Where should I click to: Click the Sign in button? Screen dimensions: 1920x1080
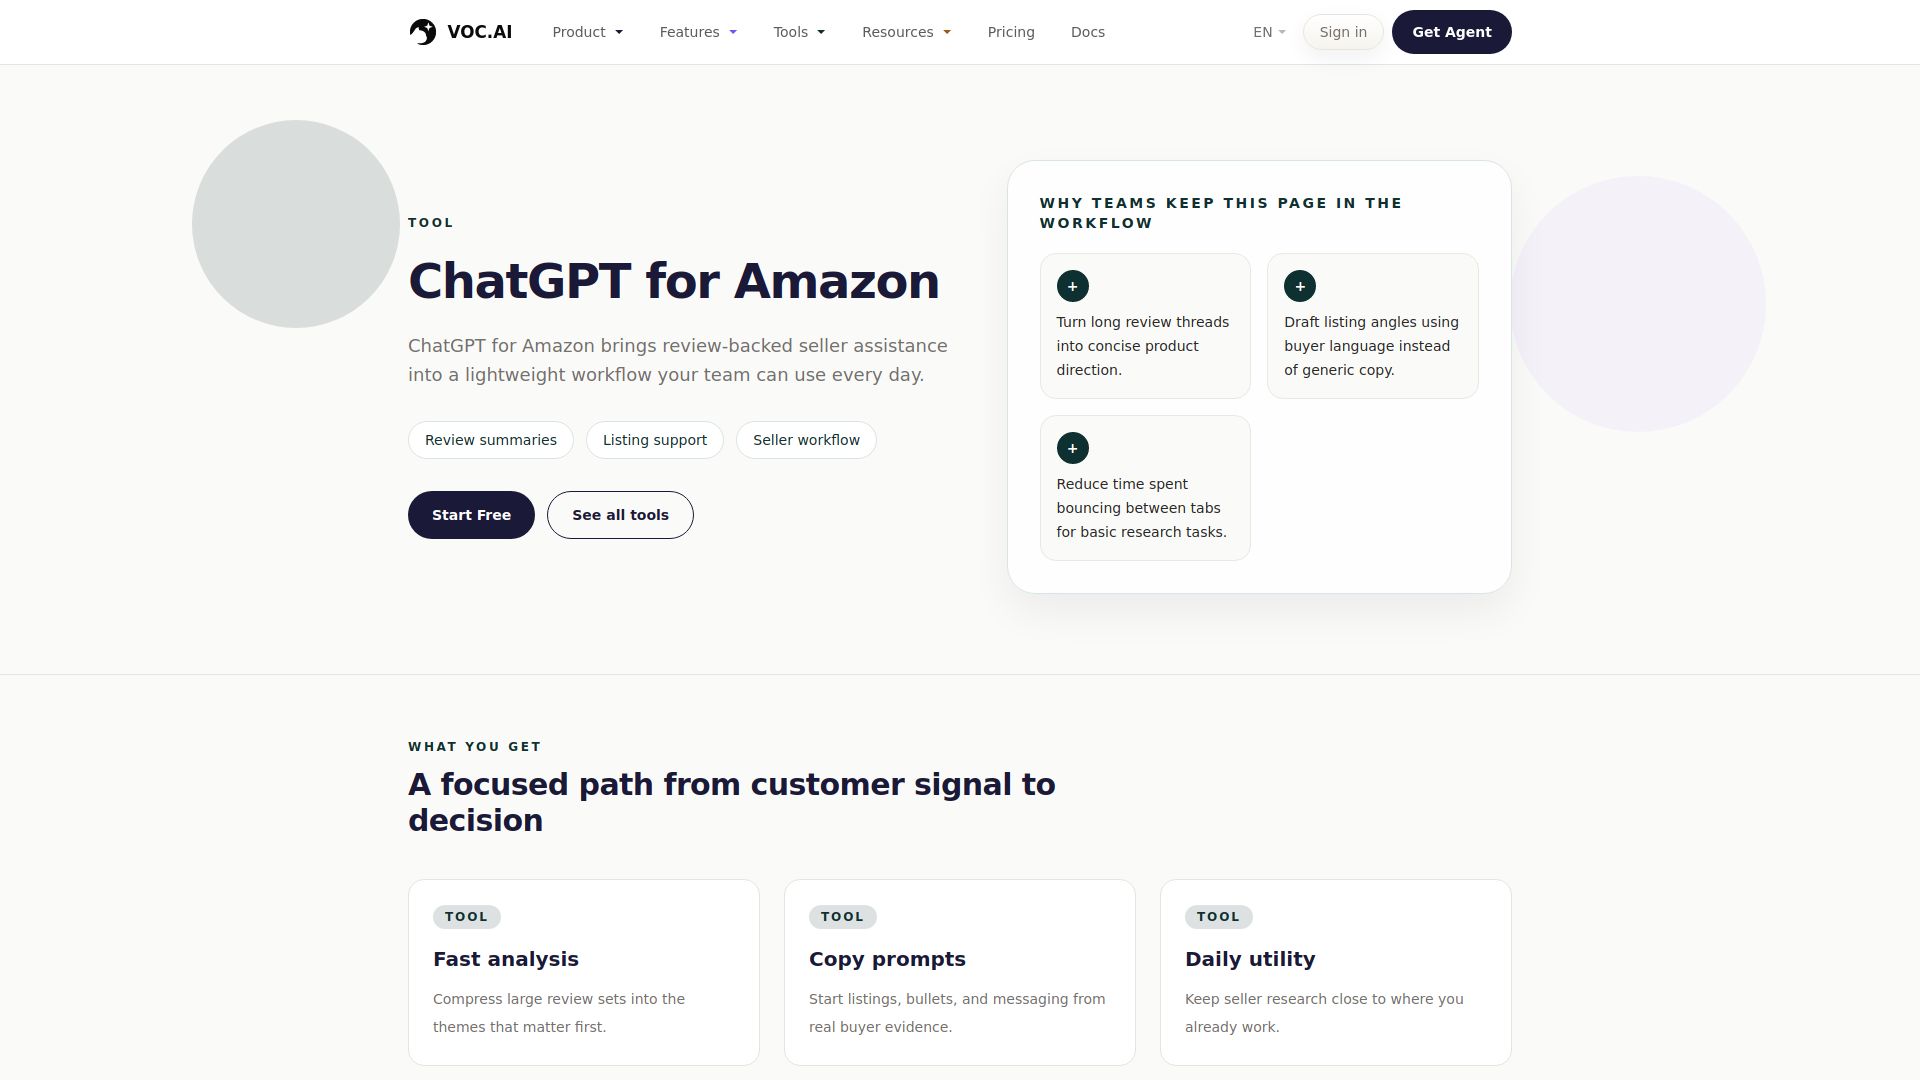click(x=1343, y=32)
